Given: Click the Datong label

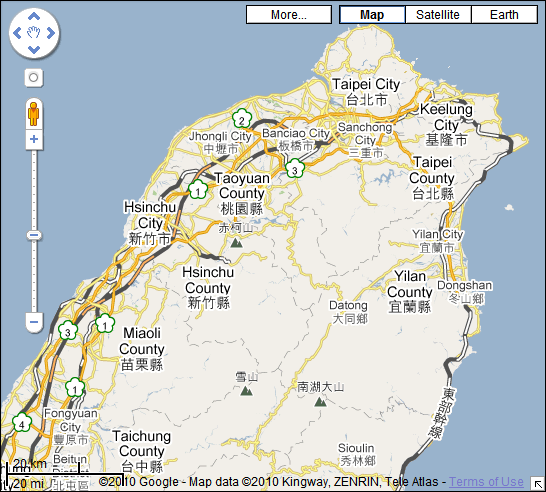Looking at the screenshot, I should click(x=349, y=312).
